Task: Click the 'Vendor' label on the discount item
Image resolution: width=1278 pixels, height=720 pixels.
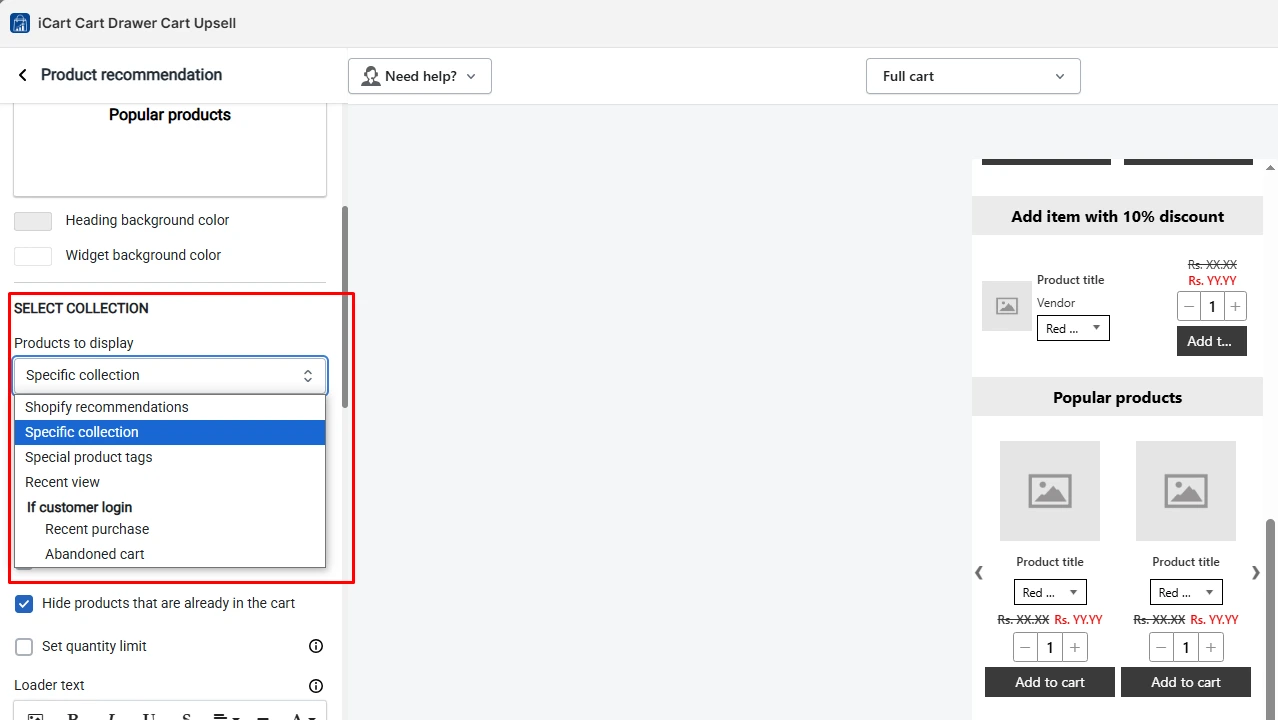Action: [x=1056, y=303]
